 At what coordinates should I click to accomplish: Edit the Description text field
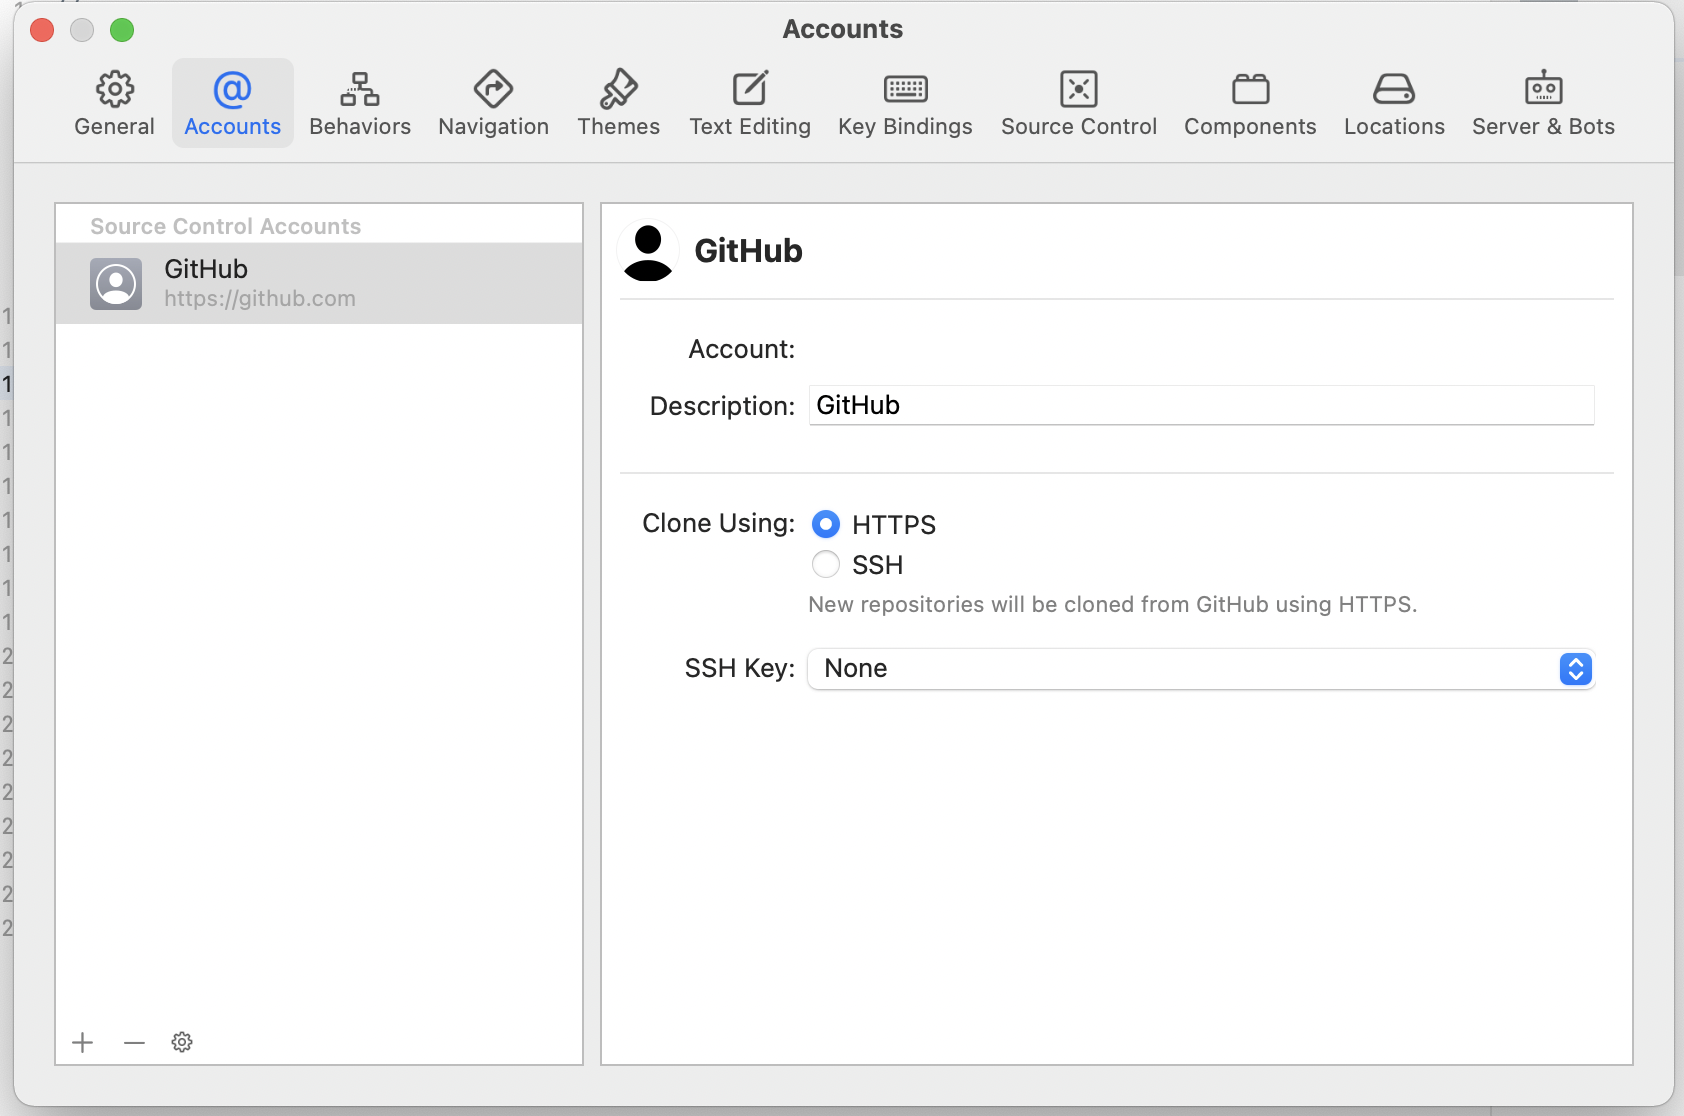pos(1201,405)
